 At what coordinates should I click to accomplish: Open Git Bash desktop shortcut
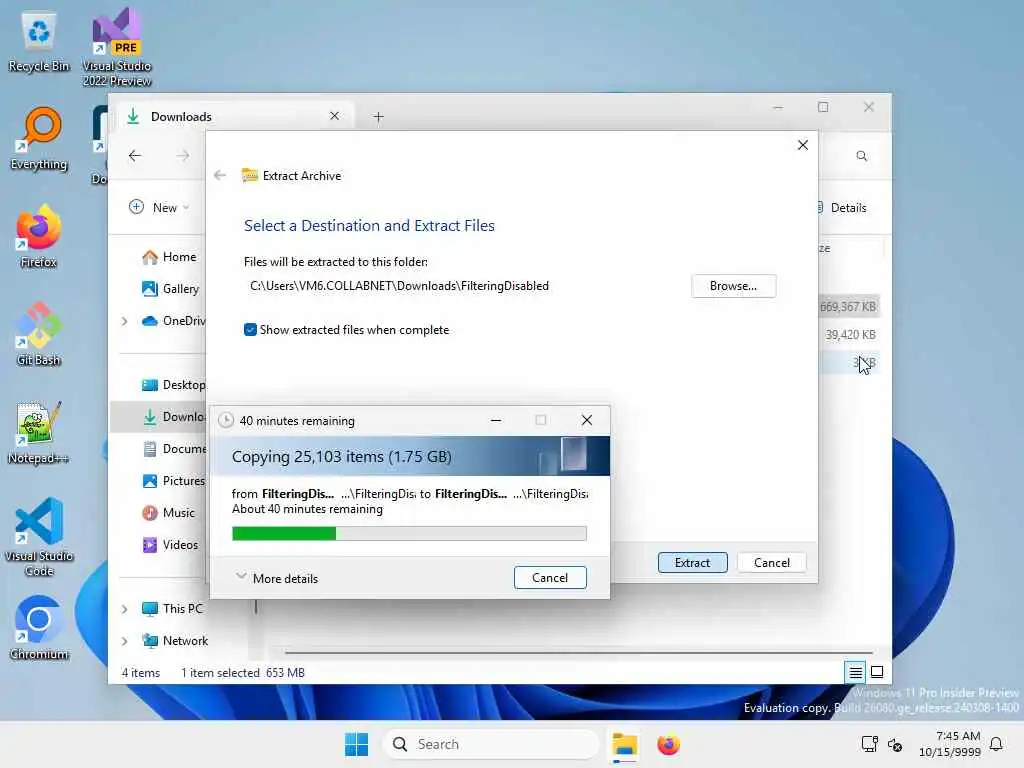[x=39, y=335]
